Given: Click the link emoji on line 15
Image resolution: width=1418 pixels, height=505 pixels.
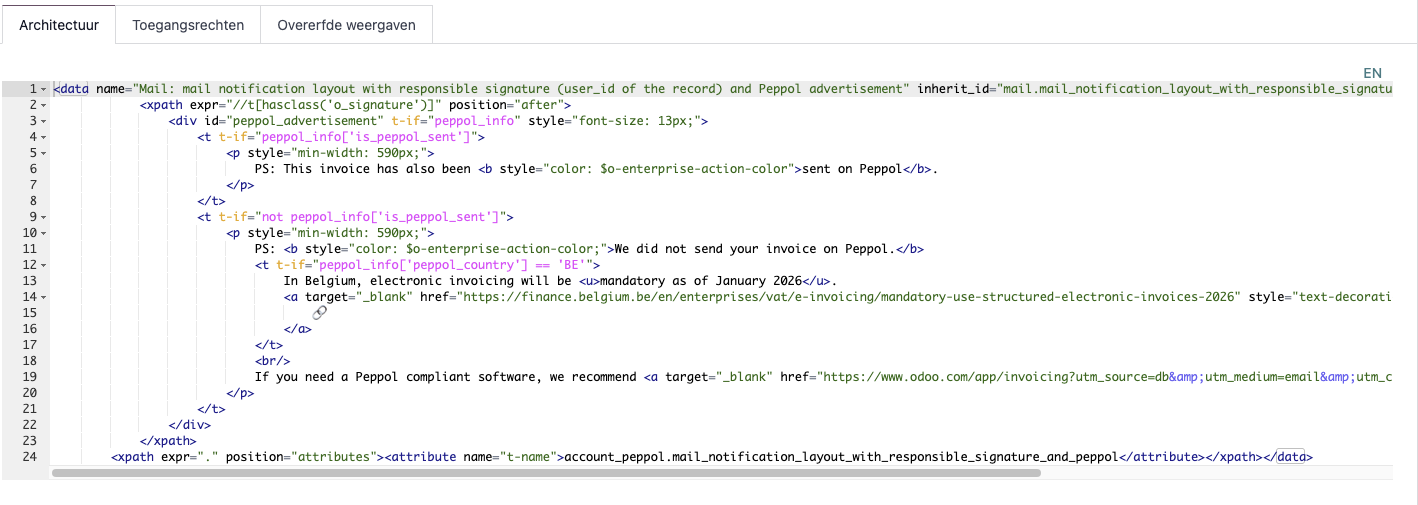Looking at the screenshot, I should (x=320, y=312).
